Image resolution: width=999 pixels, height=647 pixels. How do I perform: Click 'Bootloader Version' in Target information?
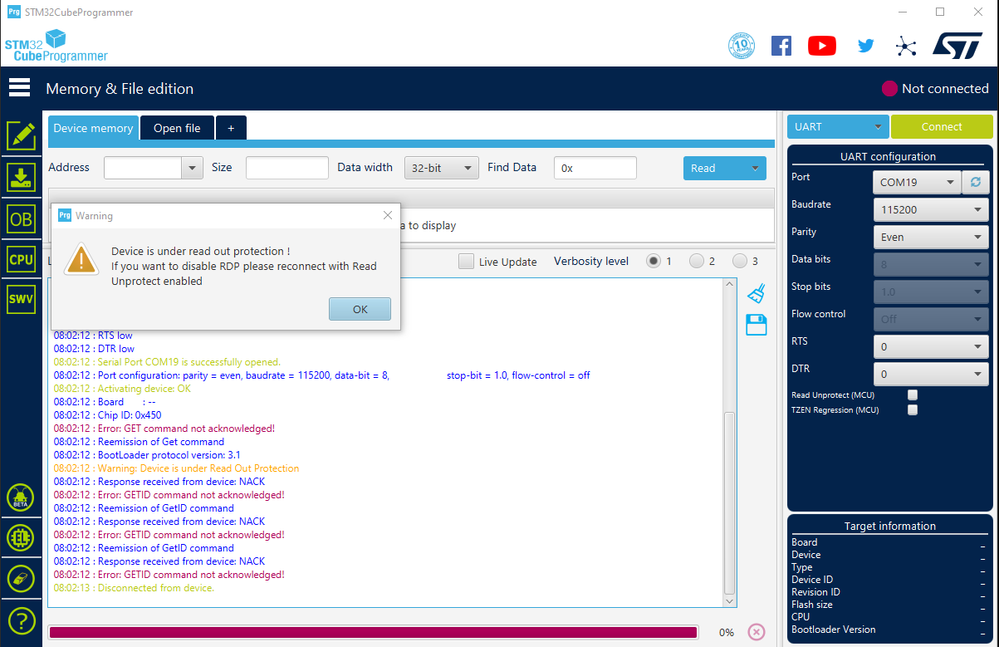point(833,629)
